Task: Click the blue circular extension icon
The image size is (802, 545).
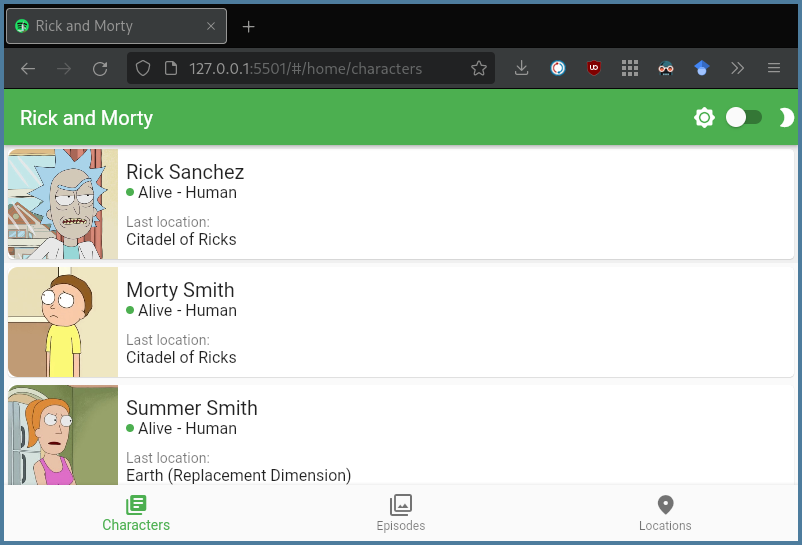Action: coord(558,68)
